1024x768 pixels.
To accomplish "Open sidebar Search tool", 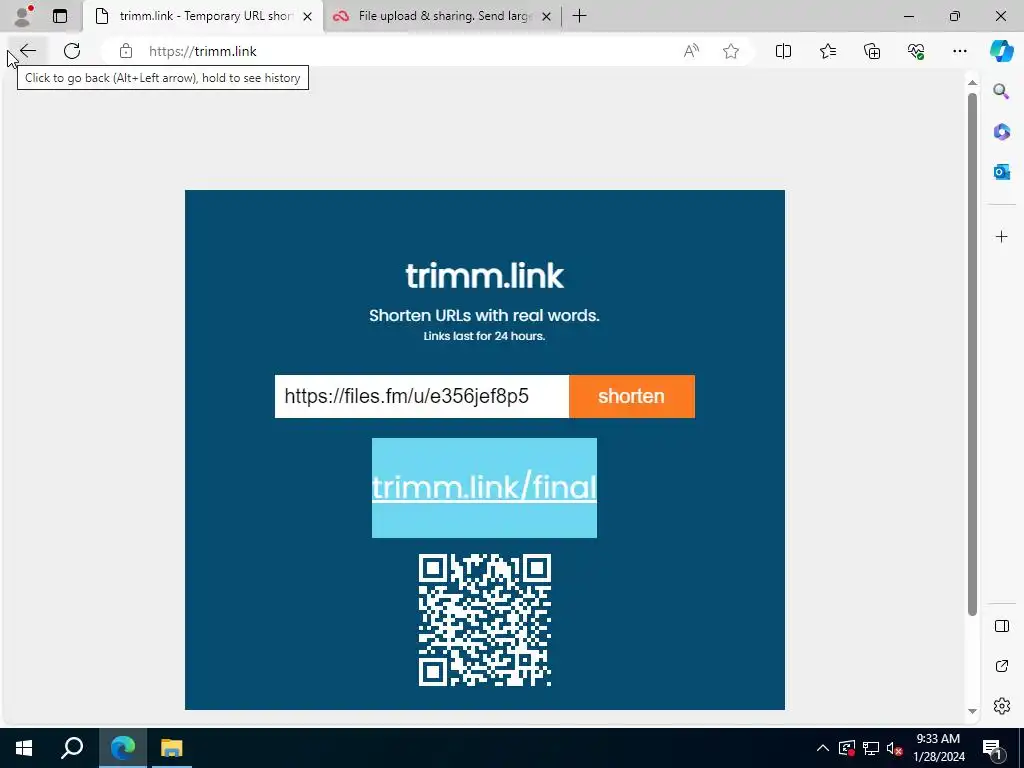I will [1001, 91].
